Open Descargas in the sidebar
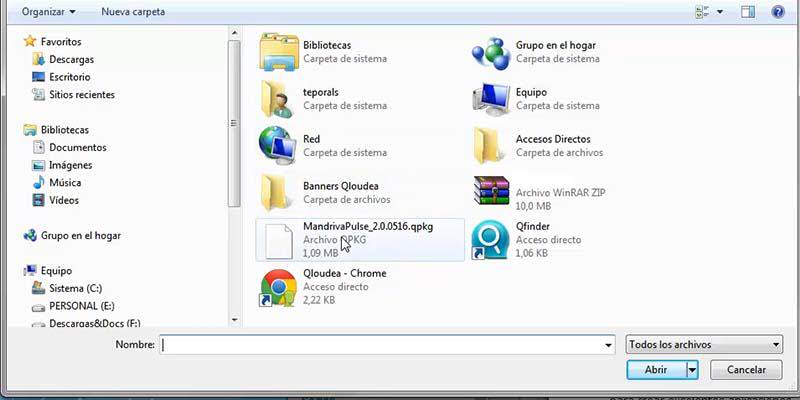Image resolution: width=800 pixels, height=400 pixels. (71, 60)
